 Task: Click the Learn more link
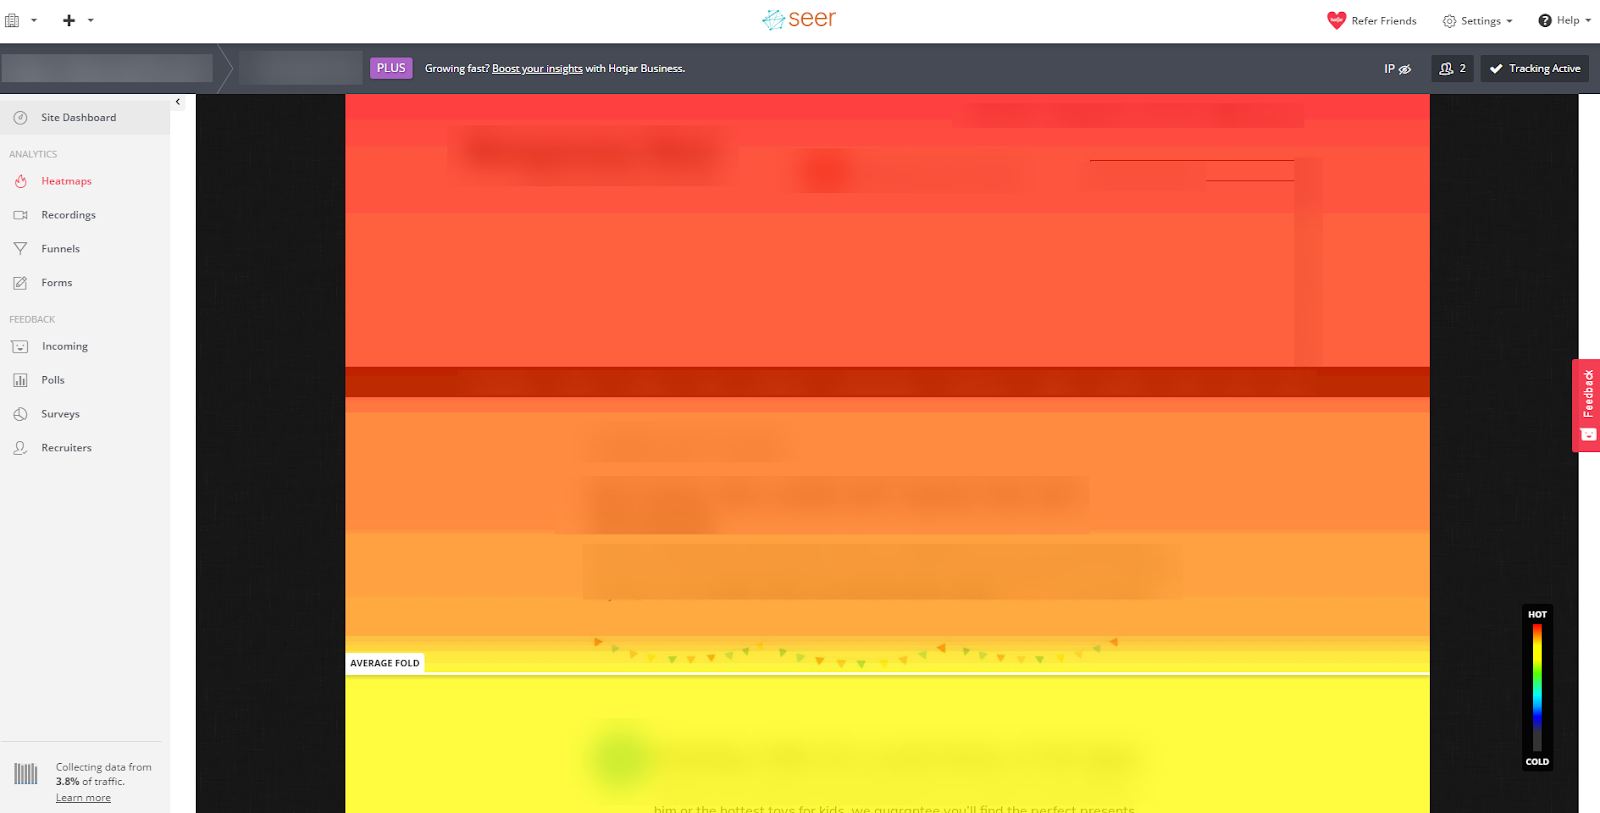click(x=83, y=798)
